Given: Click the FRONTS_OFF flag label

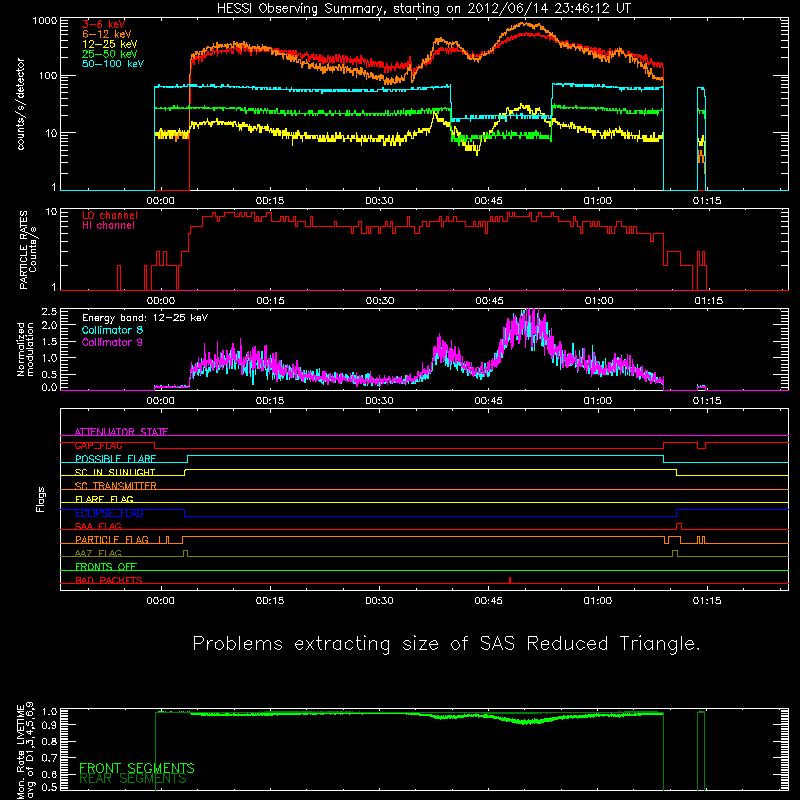Looking at the screenshot, I should click(106, 567).
